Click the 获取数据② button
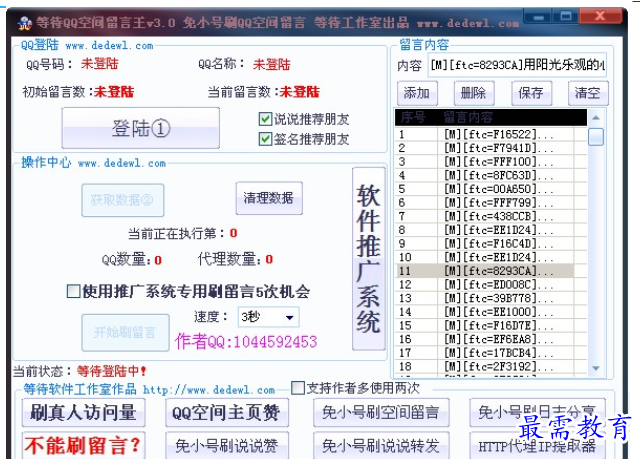Screen dimensions: 640x459 pyautogui.click(x=122, y=200)
